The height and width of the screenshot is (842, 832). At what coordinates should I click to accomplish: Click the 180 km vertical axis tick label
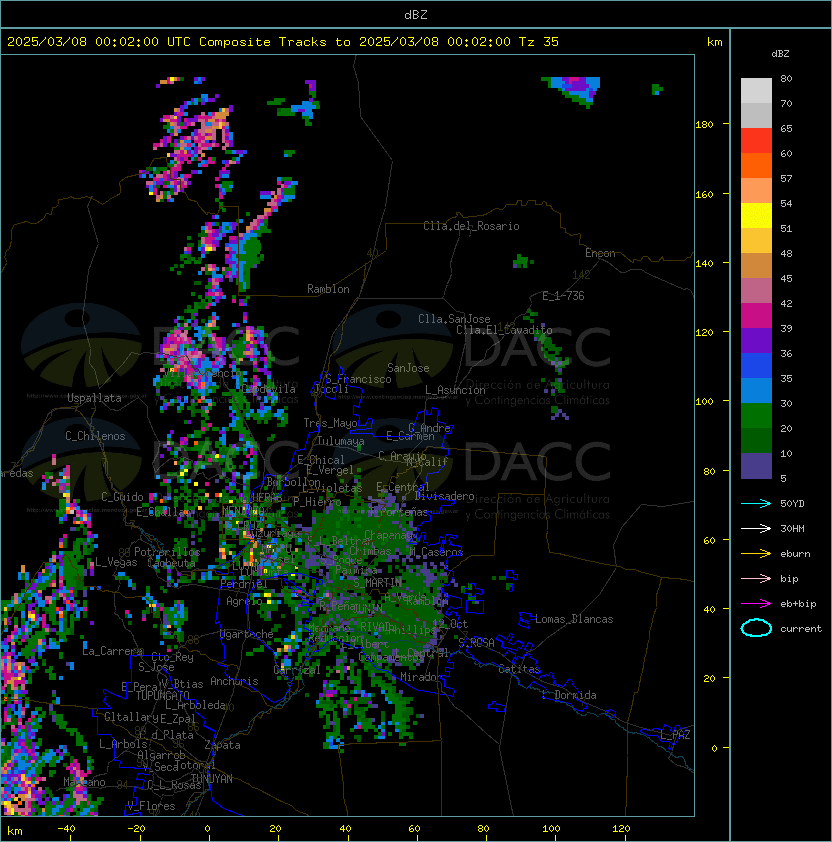pos(704,125)
